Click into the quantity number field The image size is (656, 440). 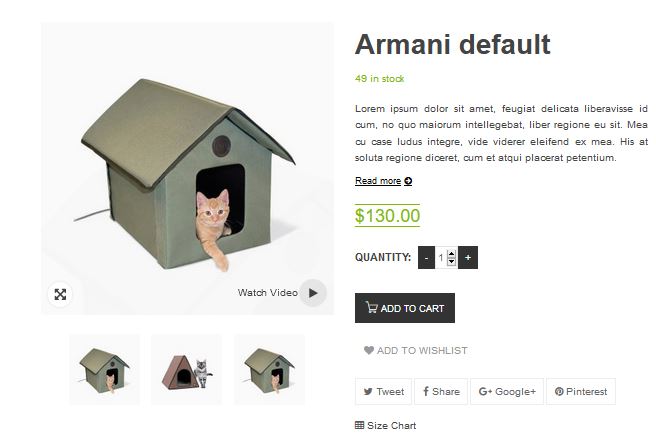tap(441, 258)
